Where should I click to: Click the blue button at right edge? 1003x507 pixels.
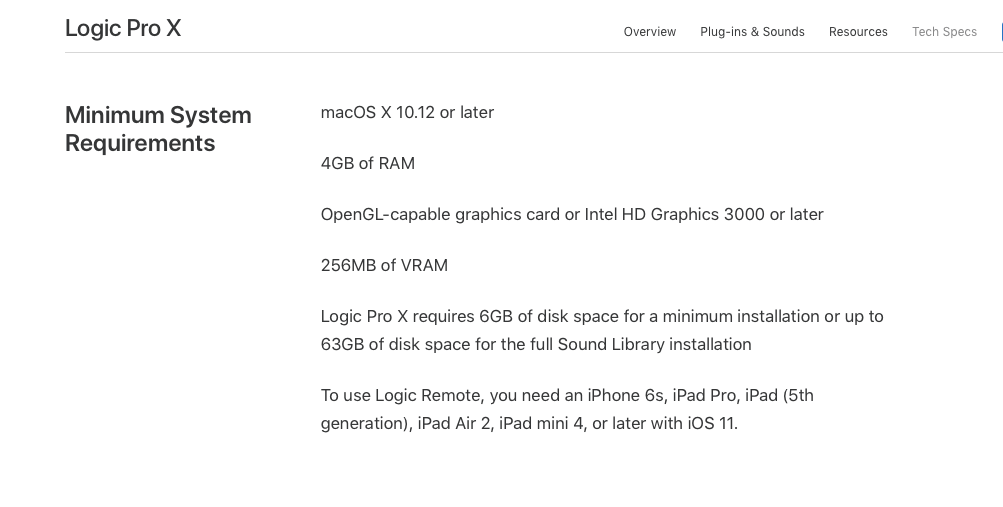point(1000,32)
